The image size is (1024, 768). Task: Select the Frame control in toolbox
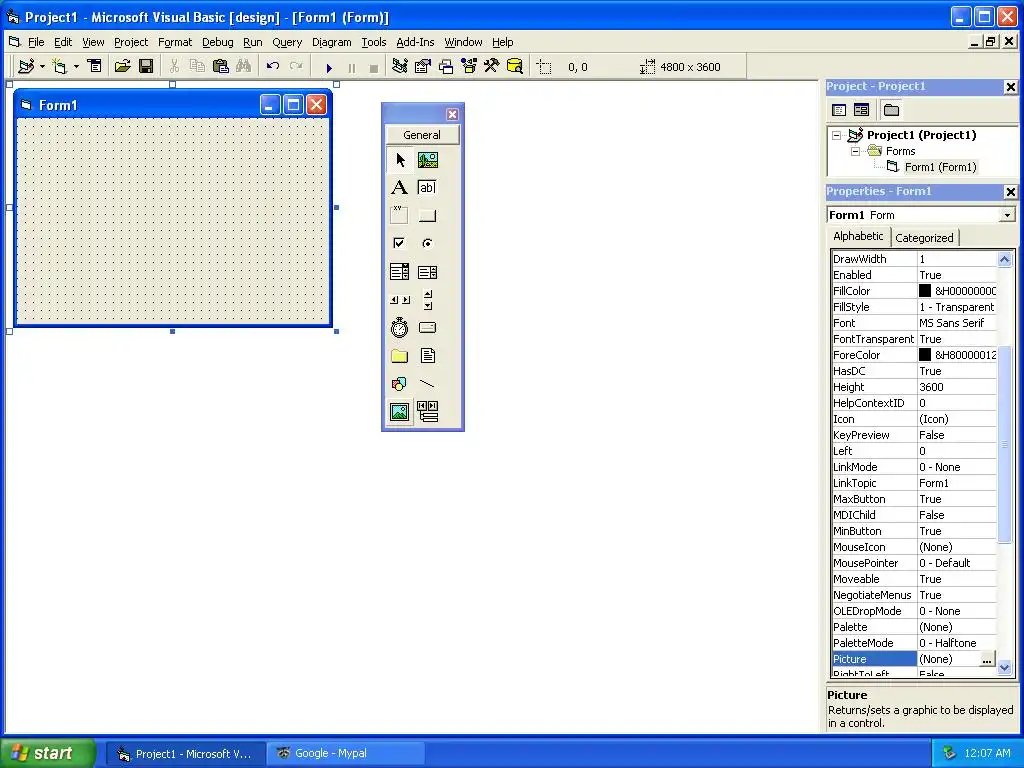400,216
